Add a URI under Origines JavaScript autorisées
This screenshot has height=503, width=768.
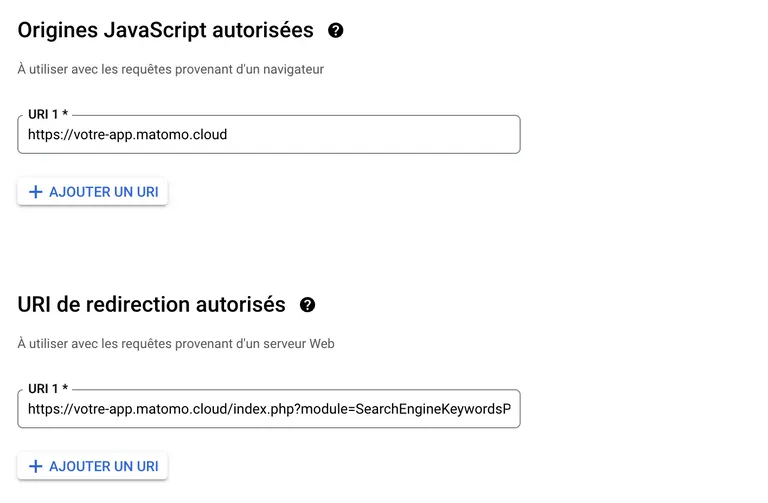(x=93, y=192)
